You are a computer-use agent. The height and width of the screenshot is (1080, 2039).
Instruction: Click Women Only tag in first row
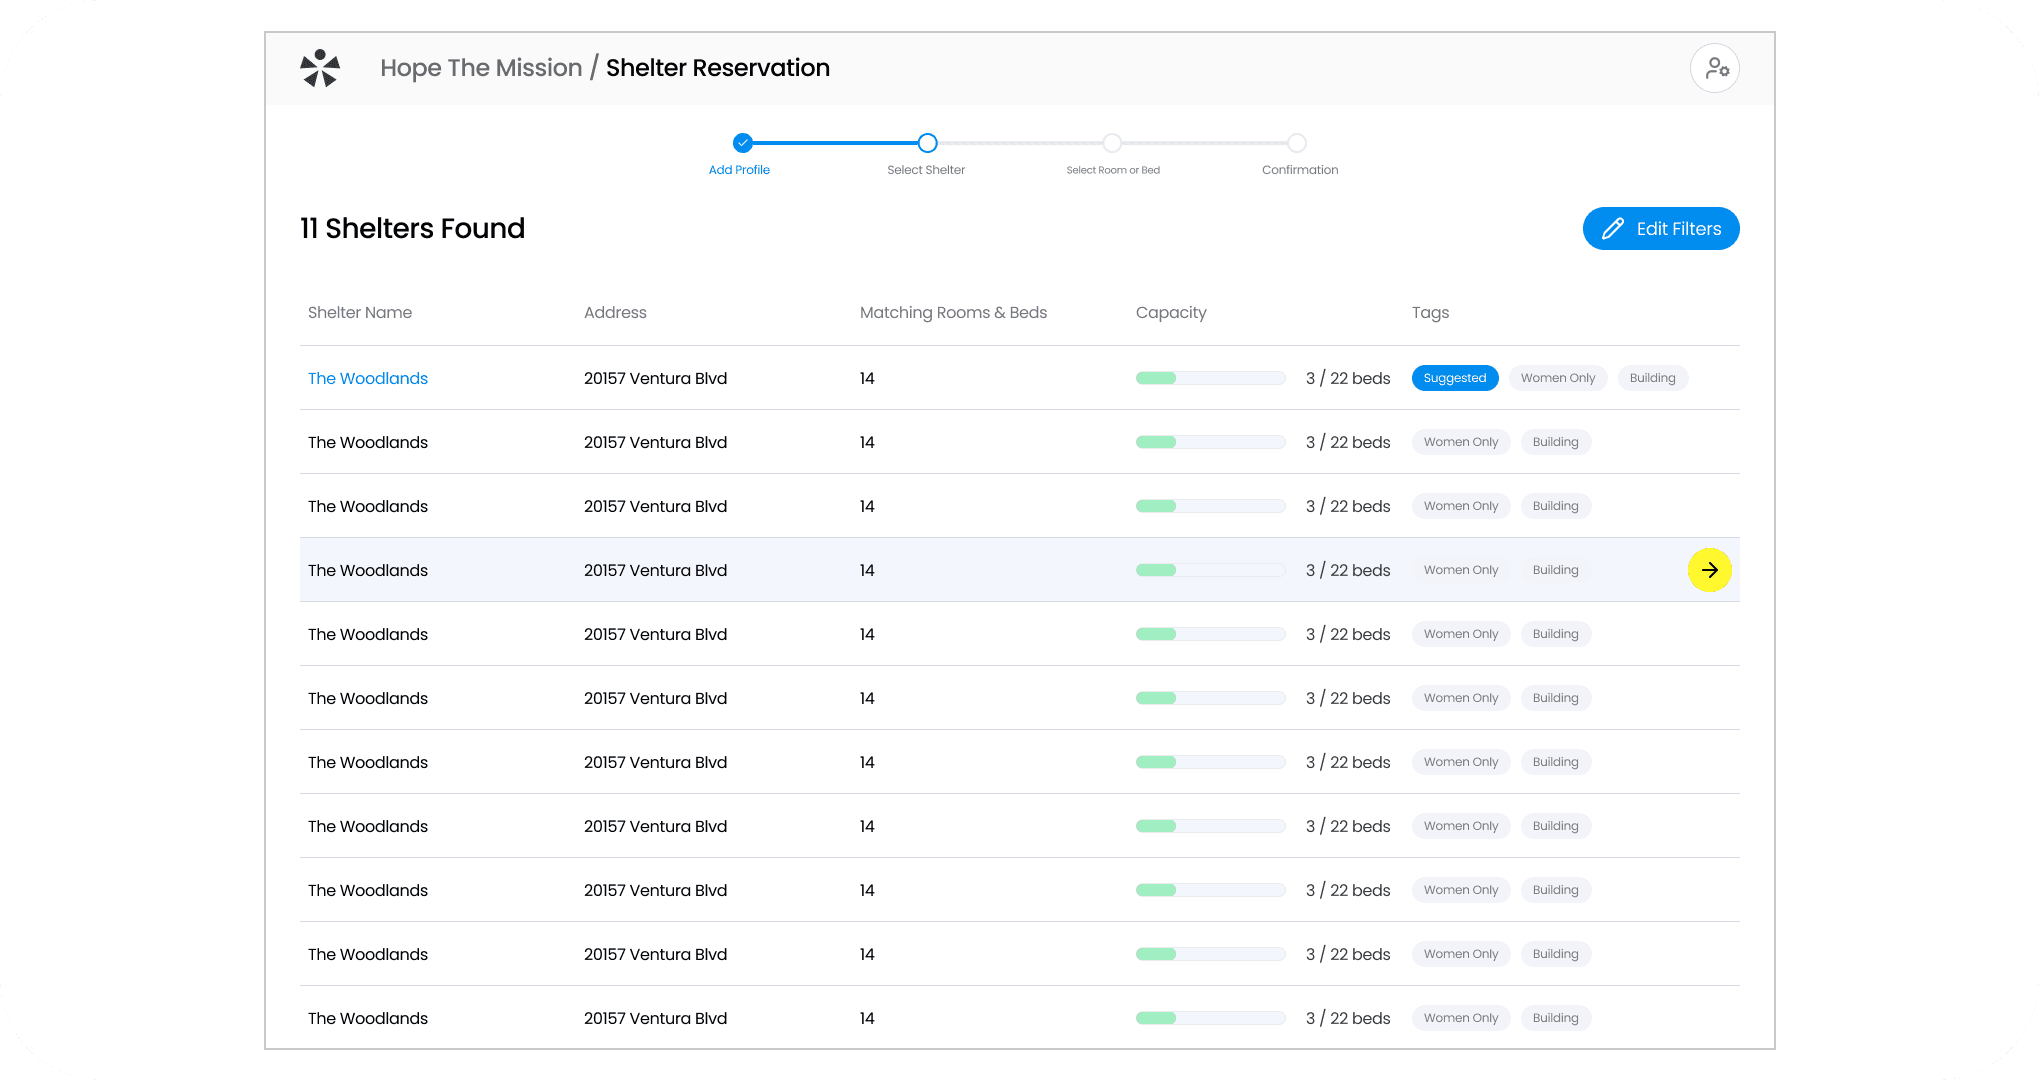click(x=1557, y=378)
